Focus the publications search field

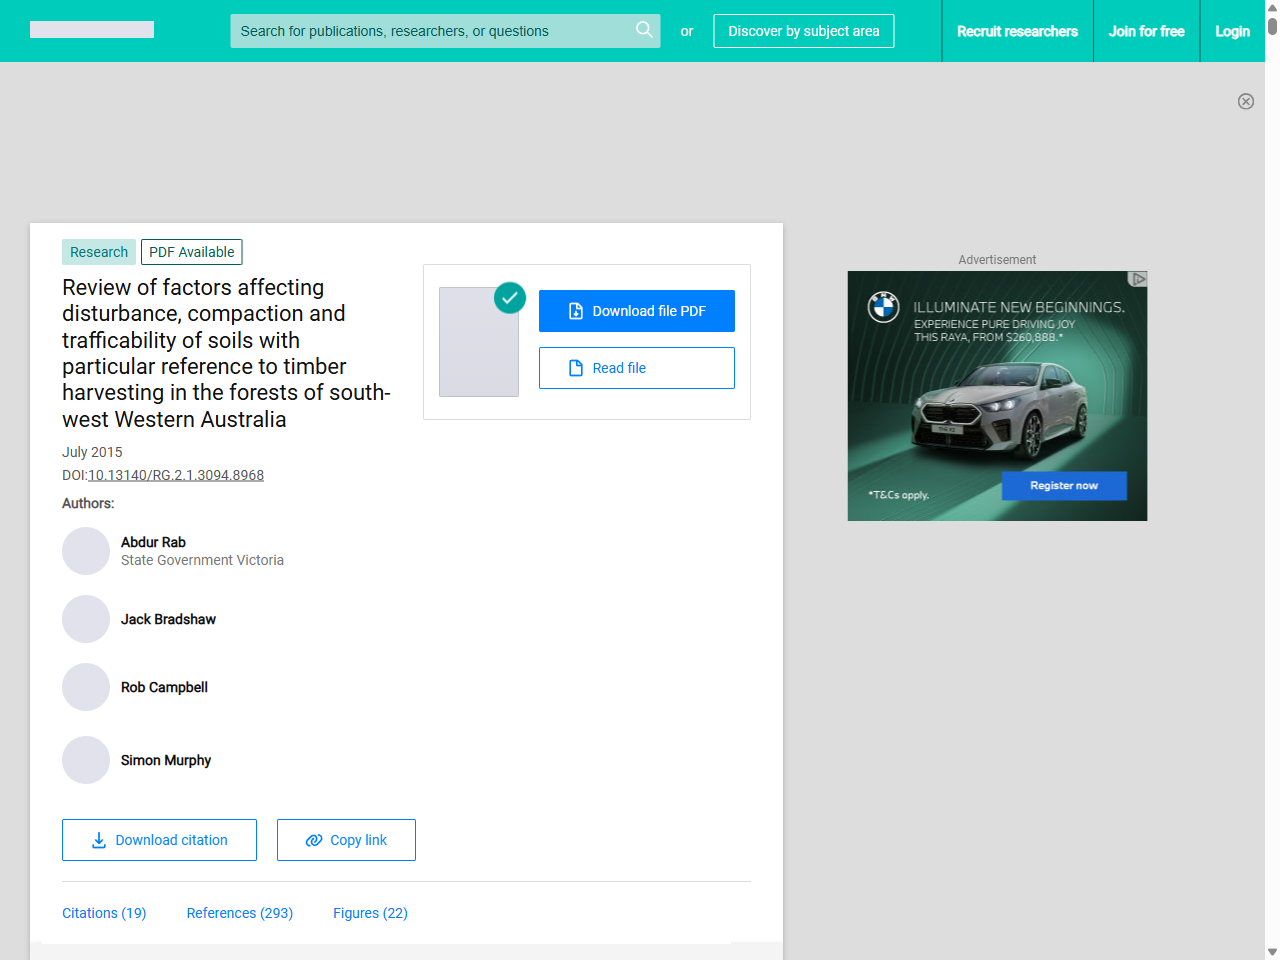(x=430, y=31)
